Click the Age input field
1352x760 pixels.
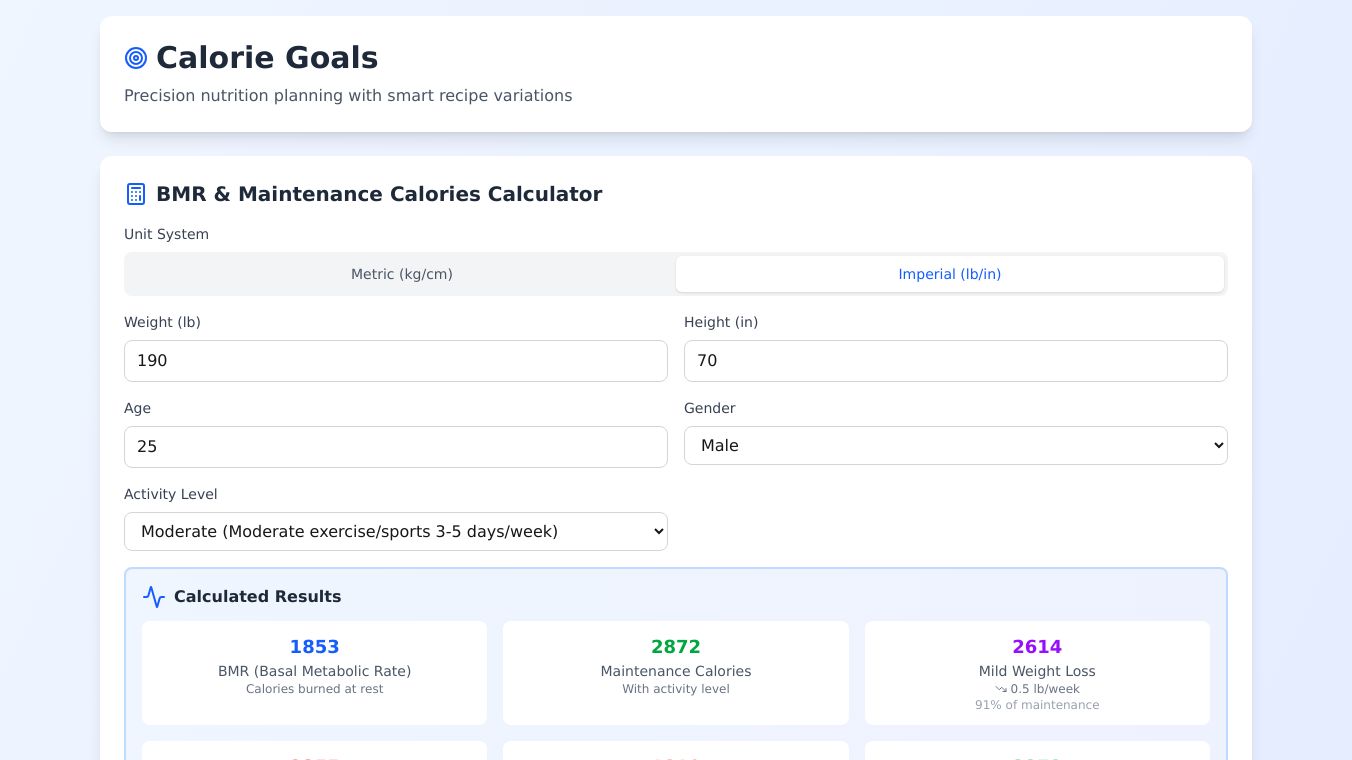click(x=395, y=447)
